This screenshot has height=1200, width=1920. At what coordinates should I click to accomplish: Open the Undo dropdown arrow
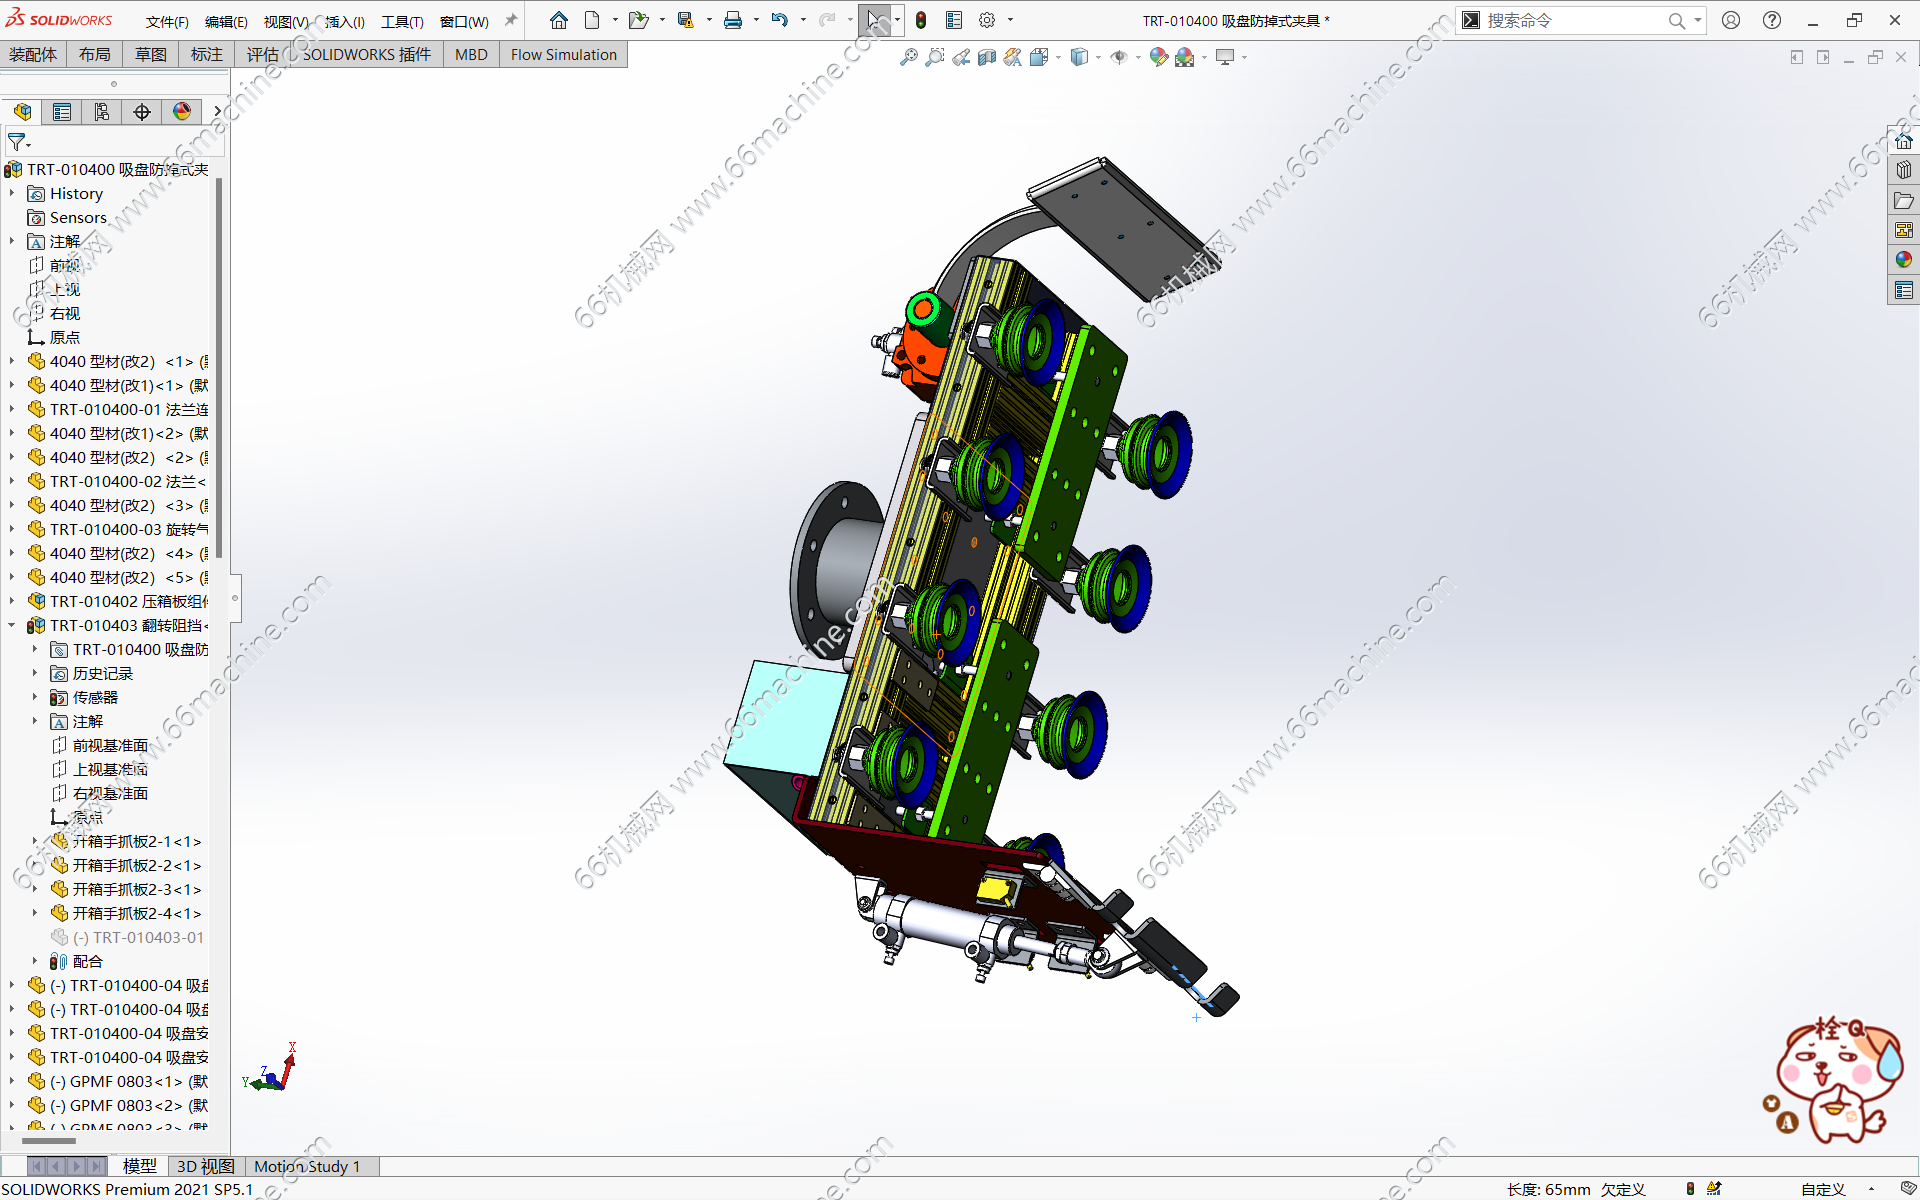click(803, 20)
